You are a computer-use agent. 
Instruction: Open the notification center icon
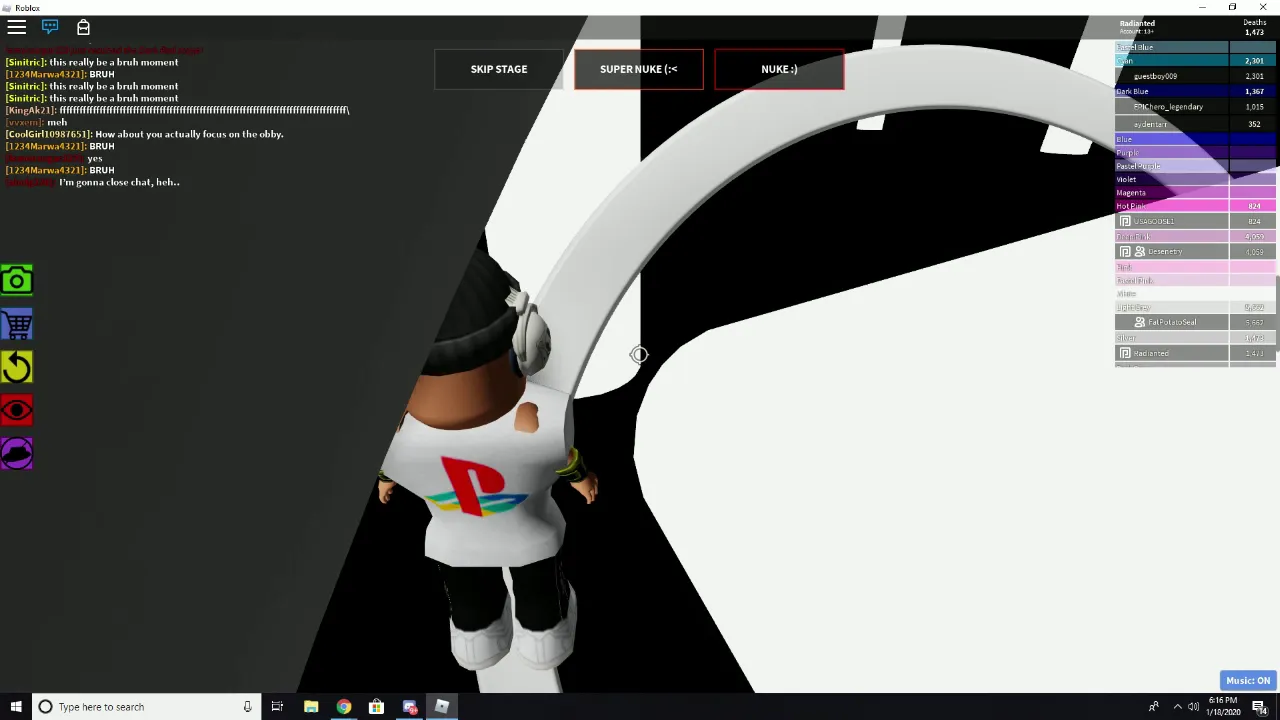pos(1260,707)
